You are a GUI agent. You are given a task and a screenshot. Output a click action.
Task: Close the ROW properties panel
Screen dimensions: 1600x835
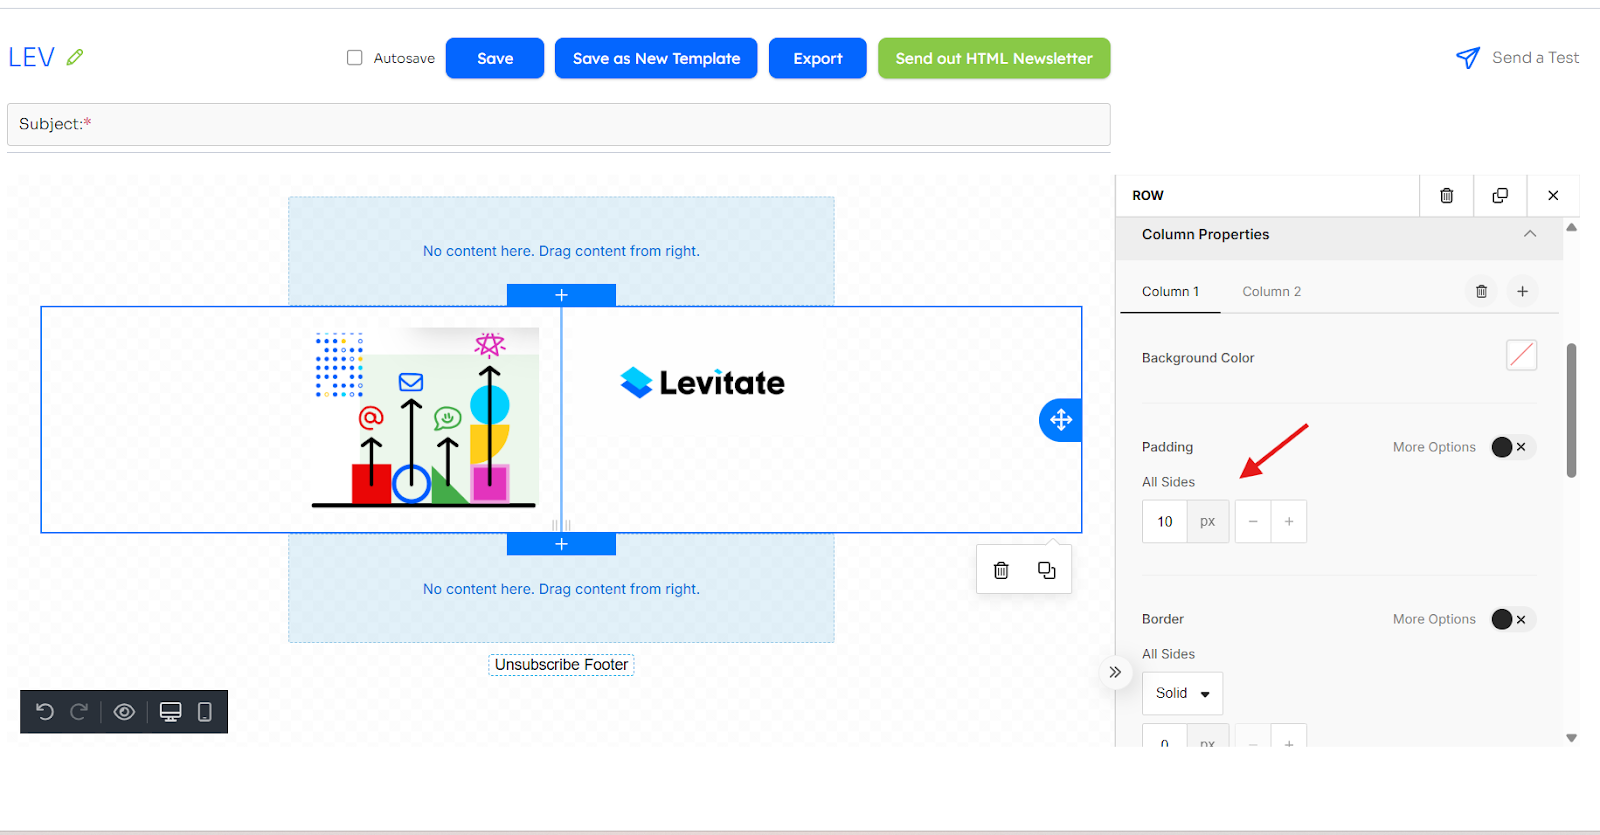tap(1553, 195)
